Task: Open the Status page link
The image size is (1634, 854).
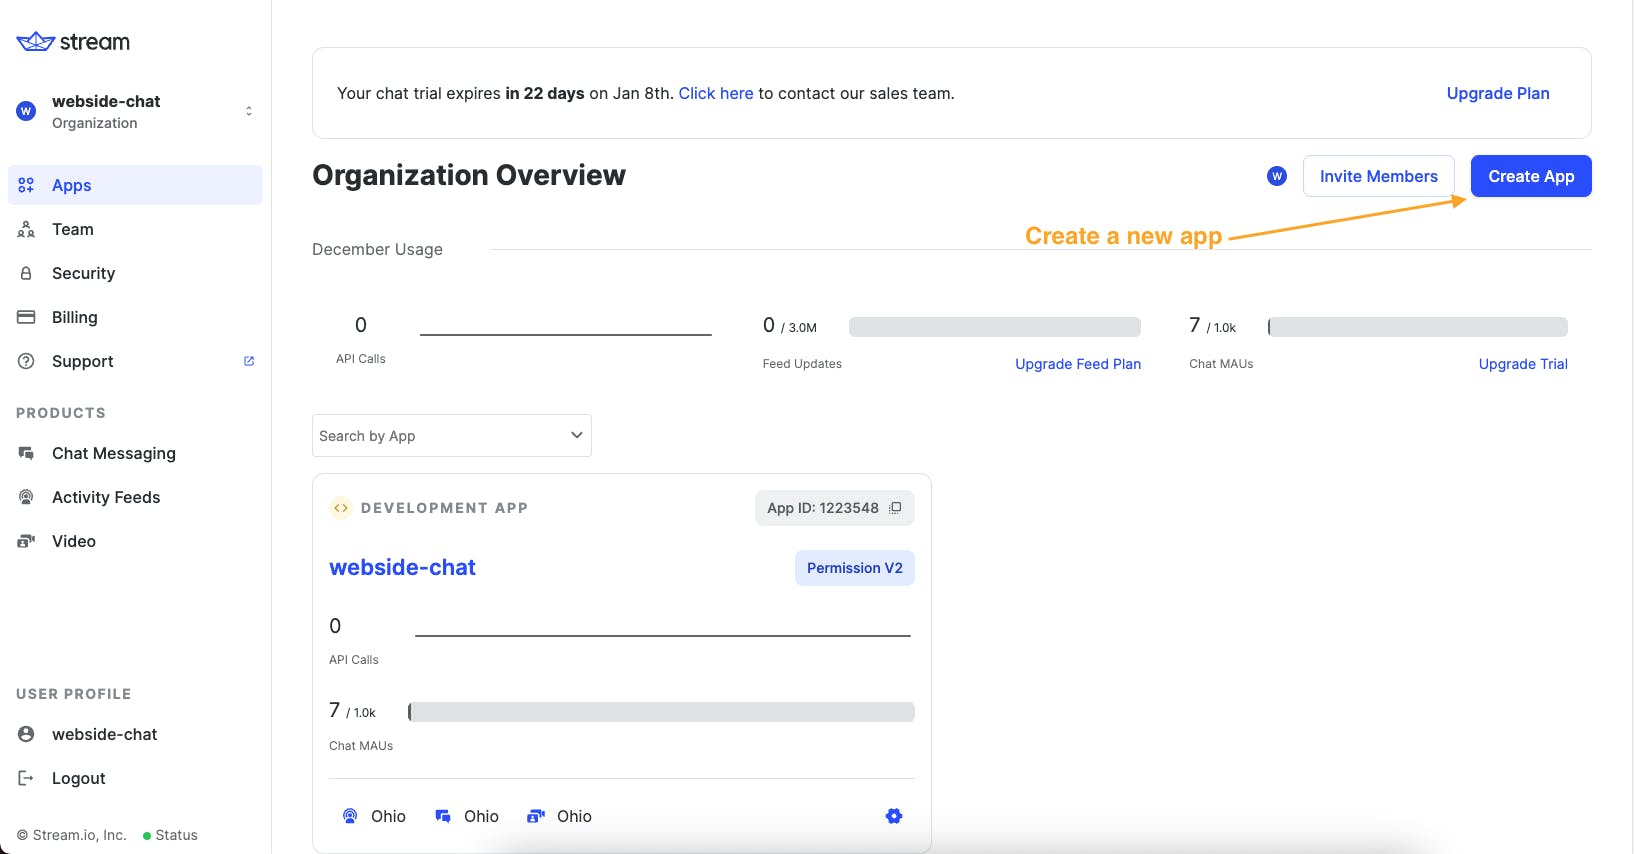Action: click(170, 835)
